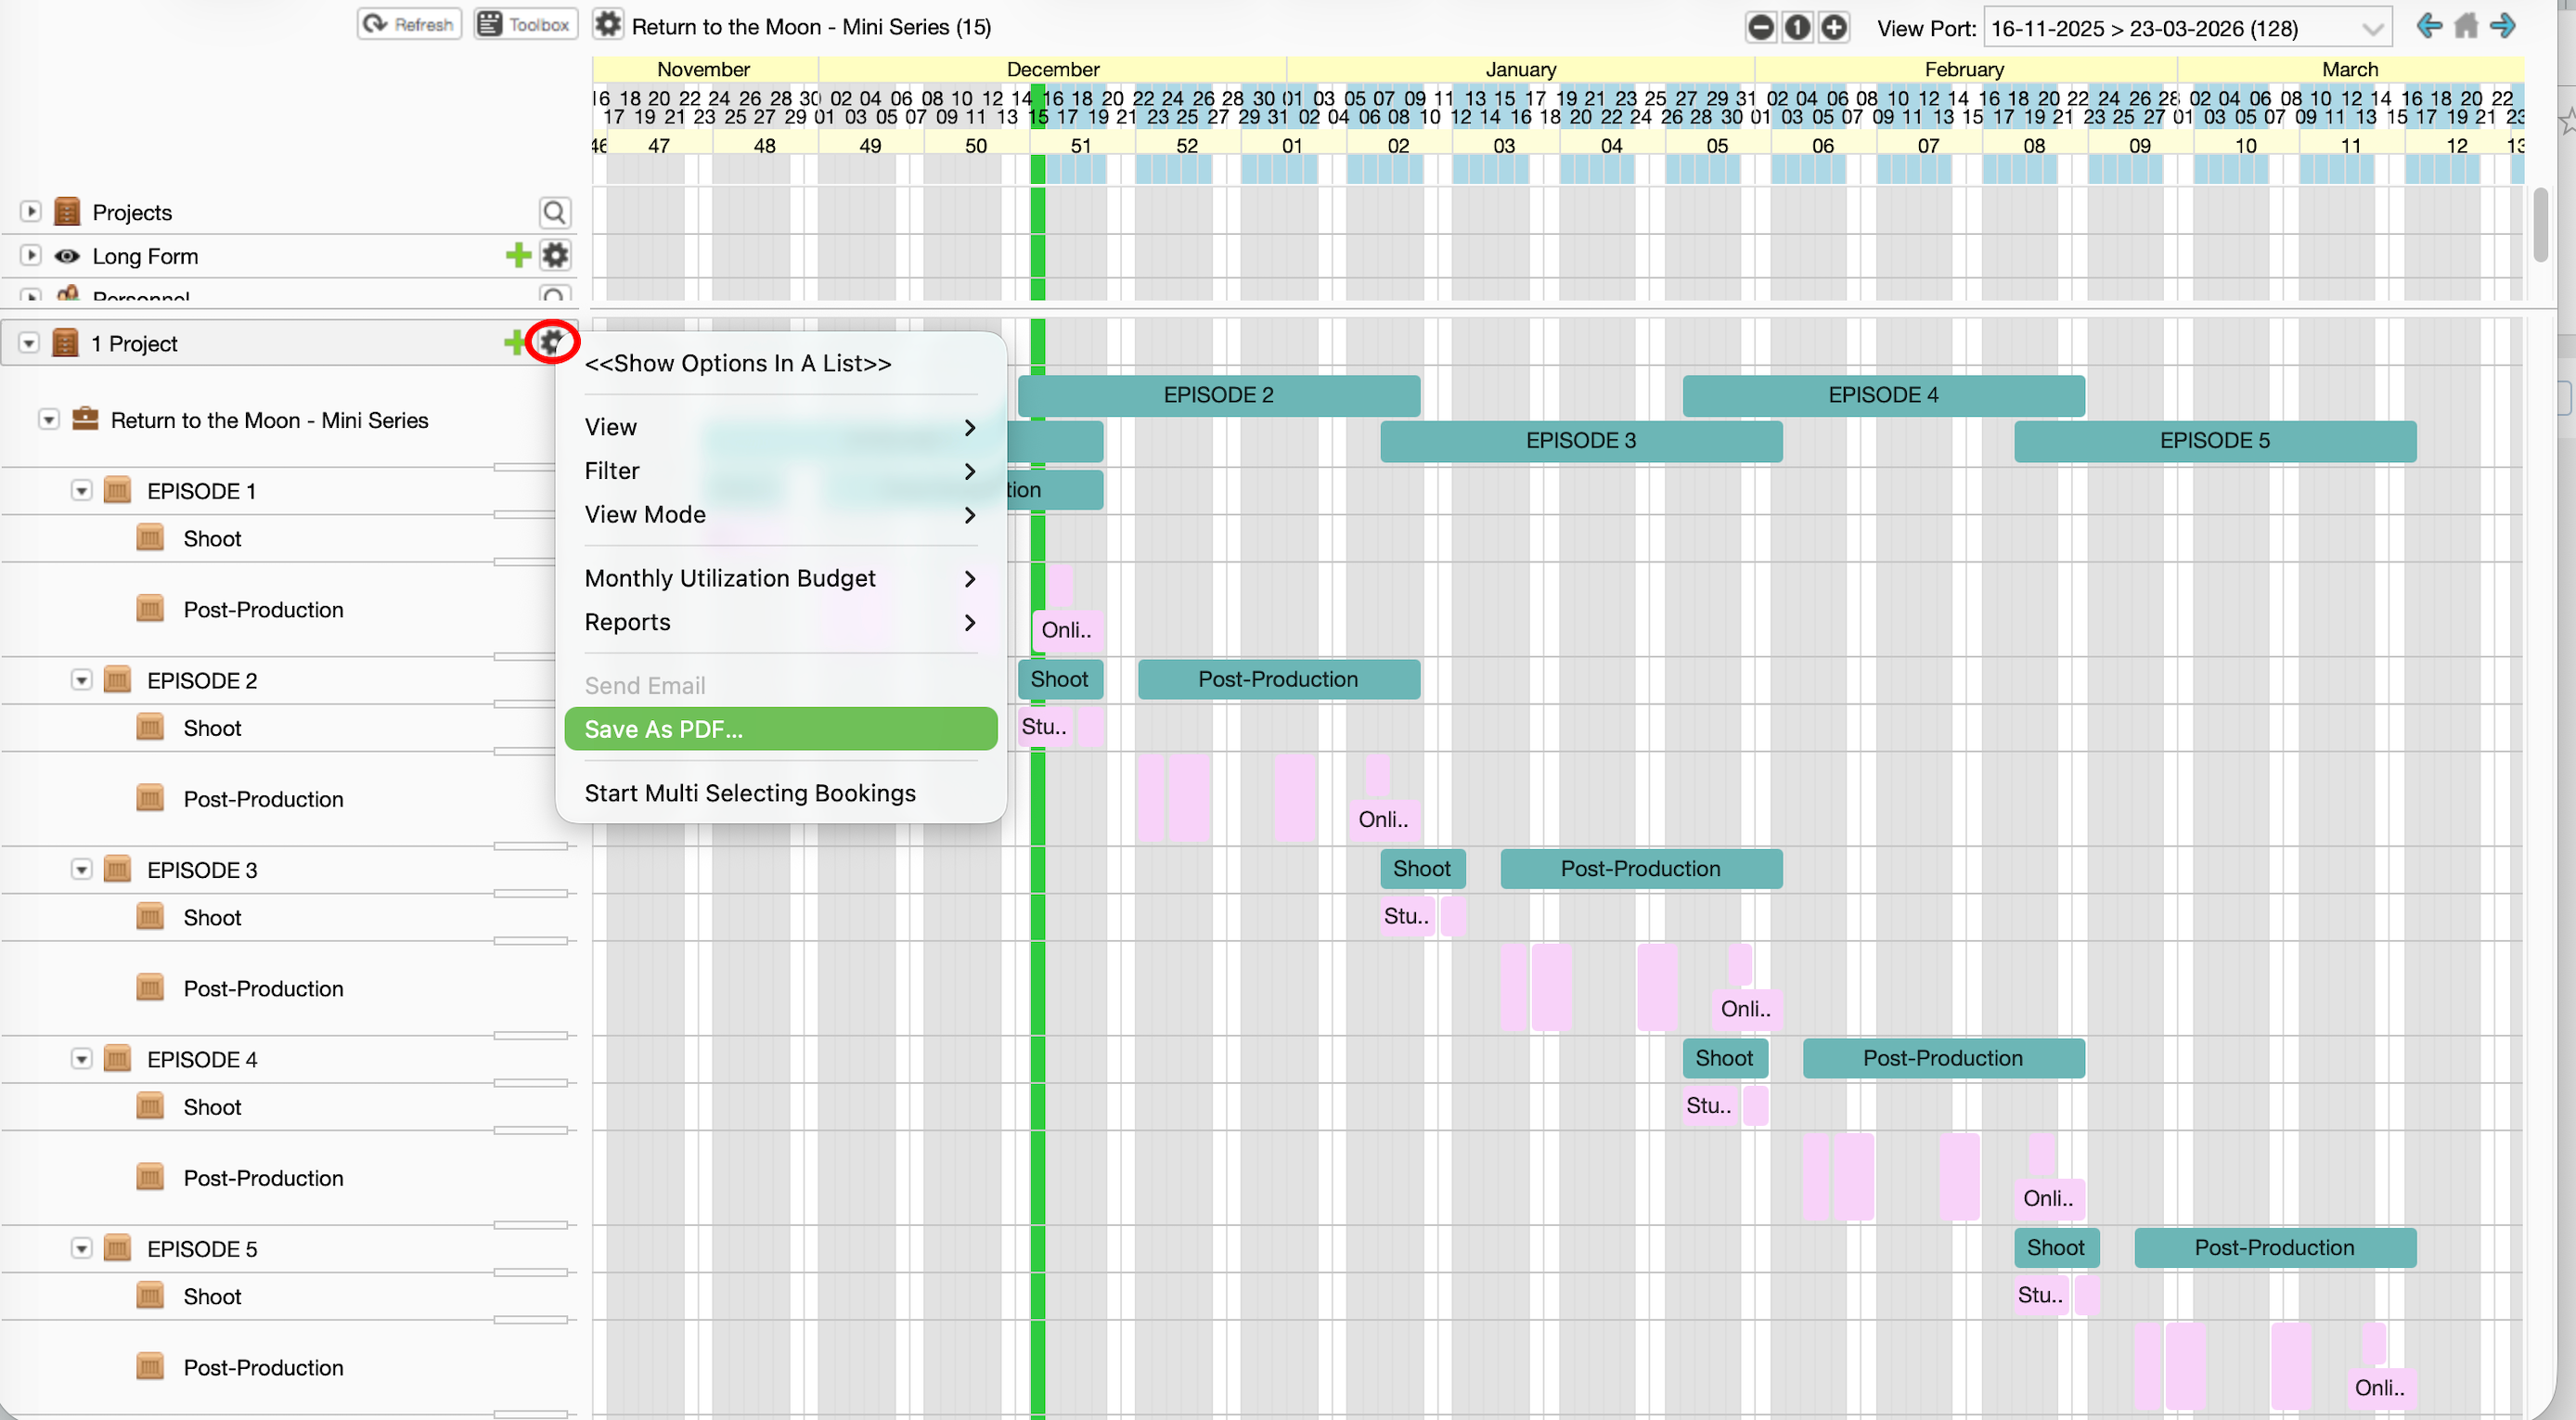Click the green plus in the Long Form row

click(518, 256)
